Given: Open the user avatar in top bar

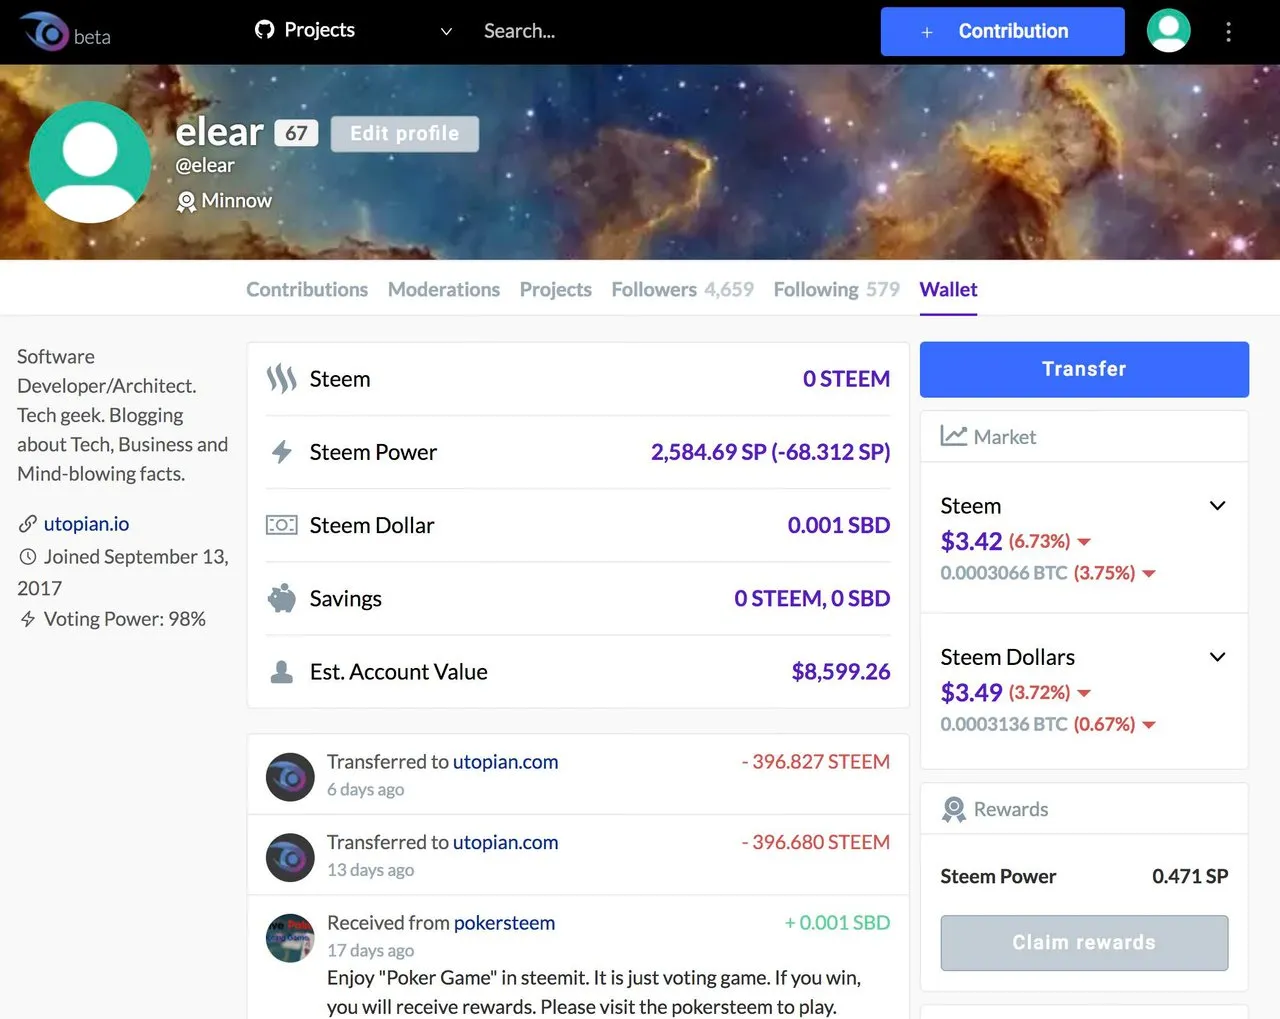Looking at the screenshot, I should (x=1168, y=31).
